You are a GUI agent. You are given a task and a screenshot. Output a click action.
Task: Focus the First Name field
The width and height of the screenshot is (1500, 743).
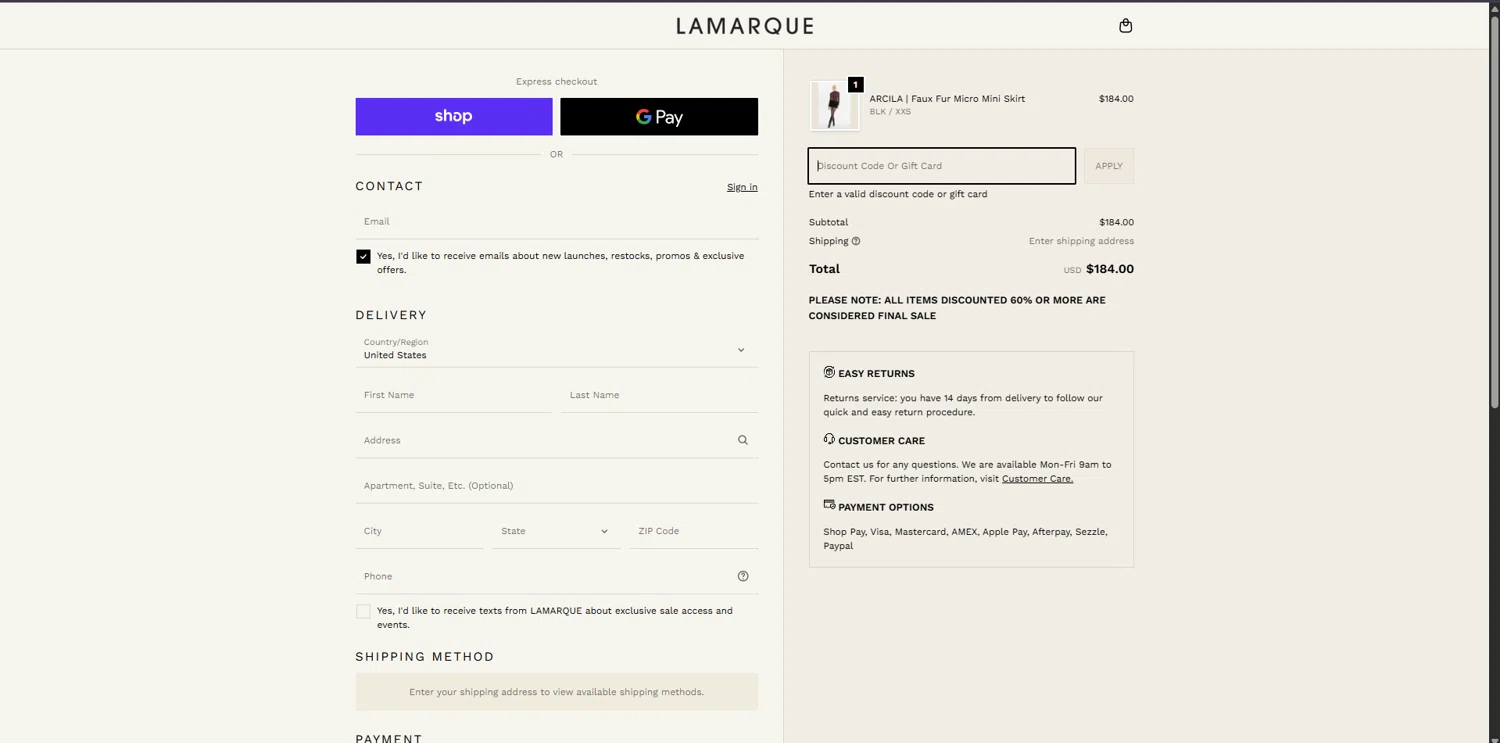454,395
